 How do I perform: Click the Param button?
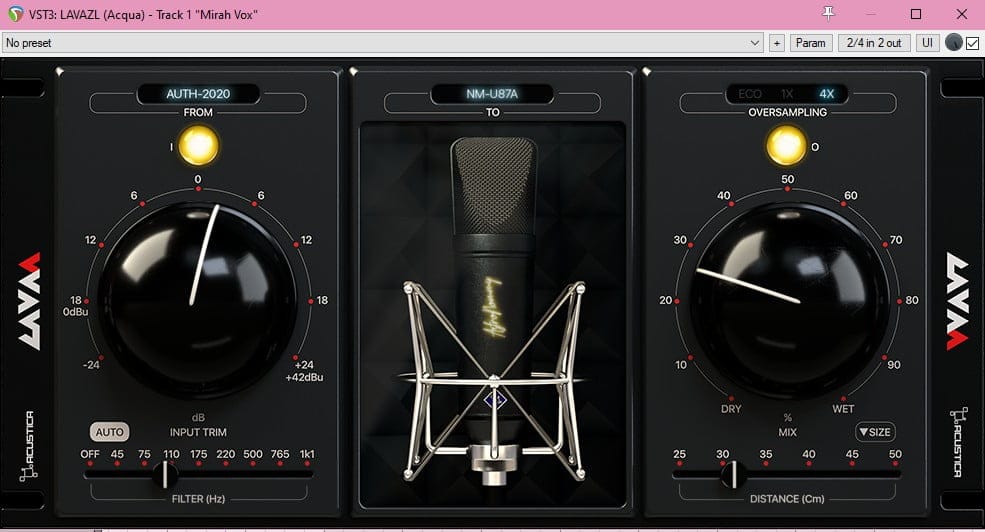pos(810,43)
